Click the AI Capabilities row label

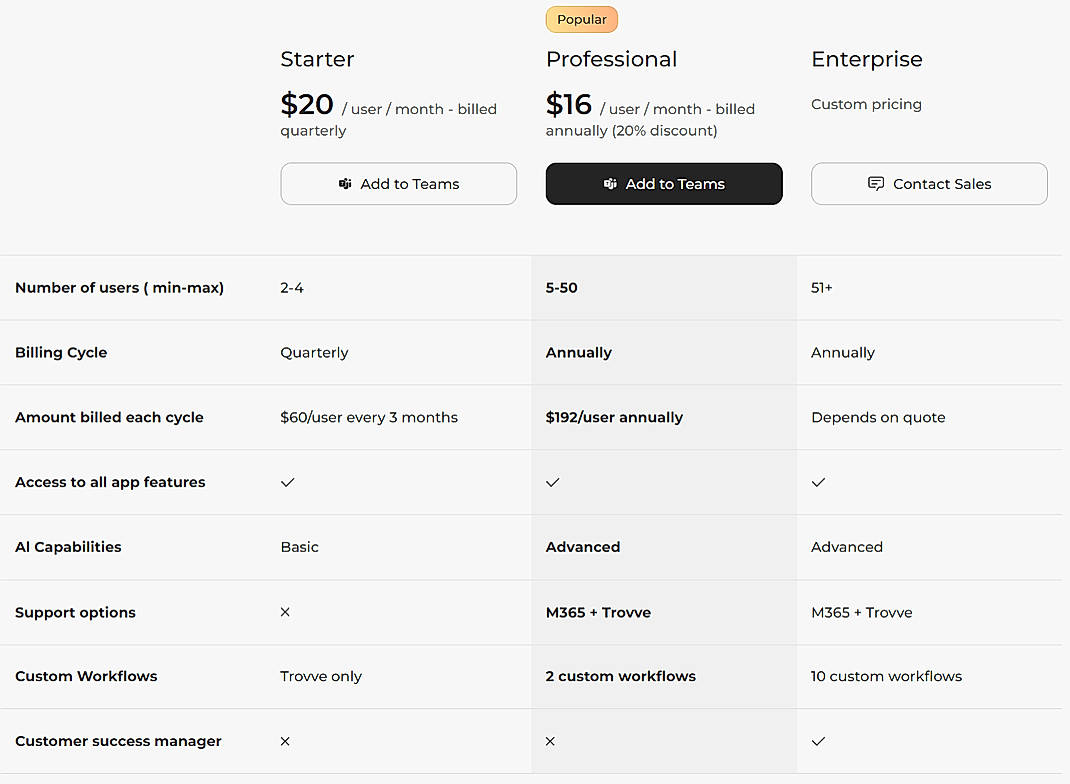point(68,547)
